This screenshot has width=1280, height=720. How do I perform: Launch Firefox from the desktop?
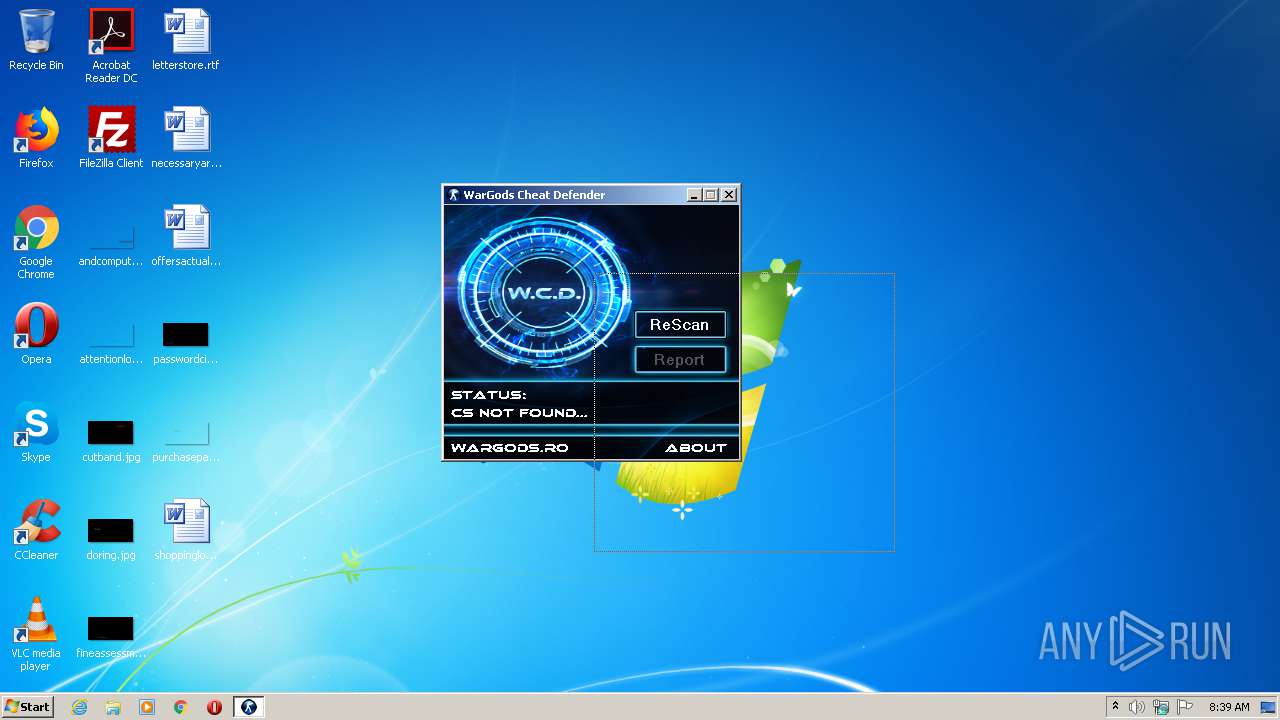pos(36,138)
